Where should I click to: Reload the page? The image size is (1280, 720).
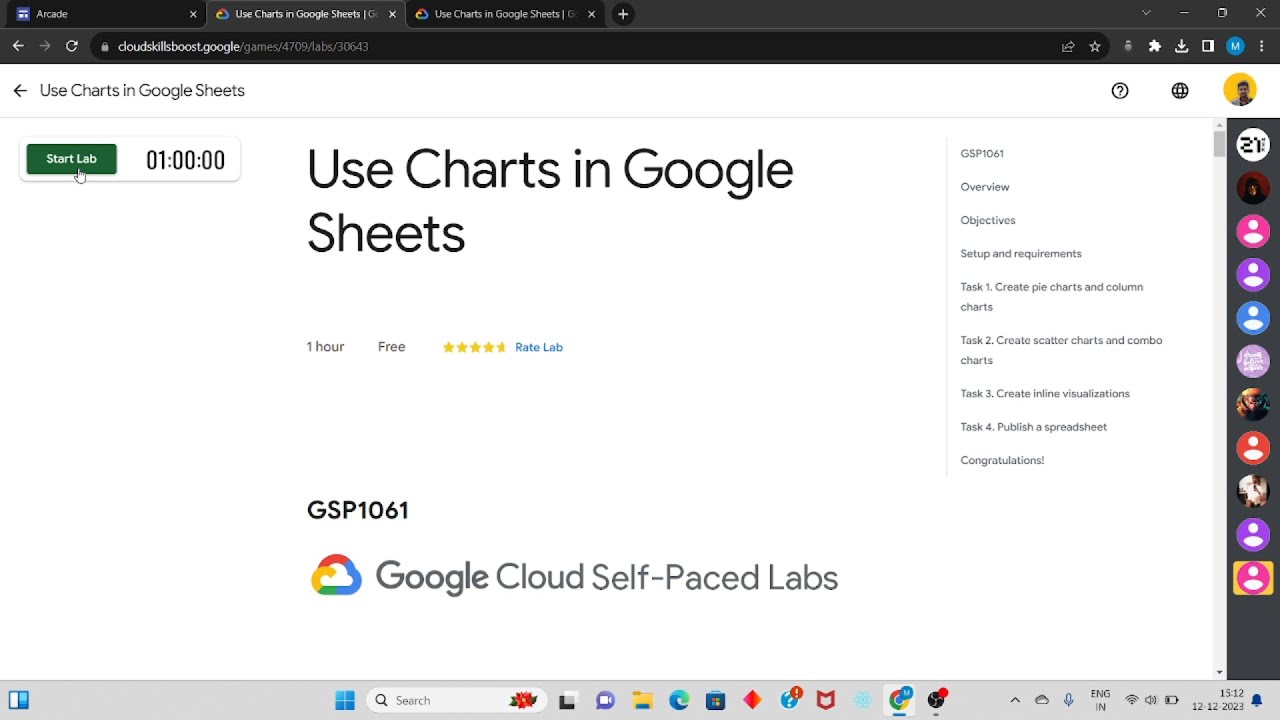click(x=71, y=46)
